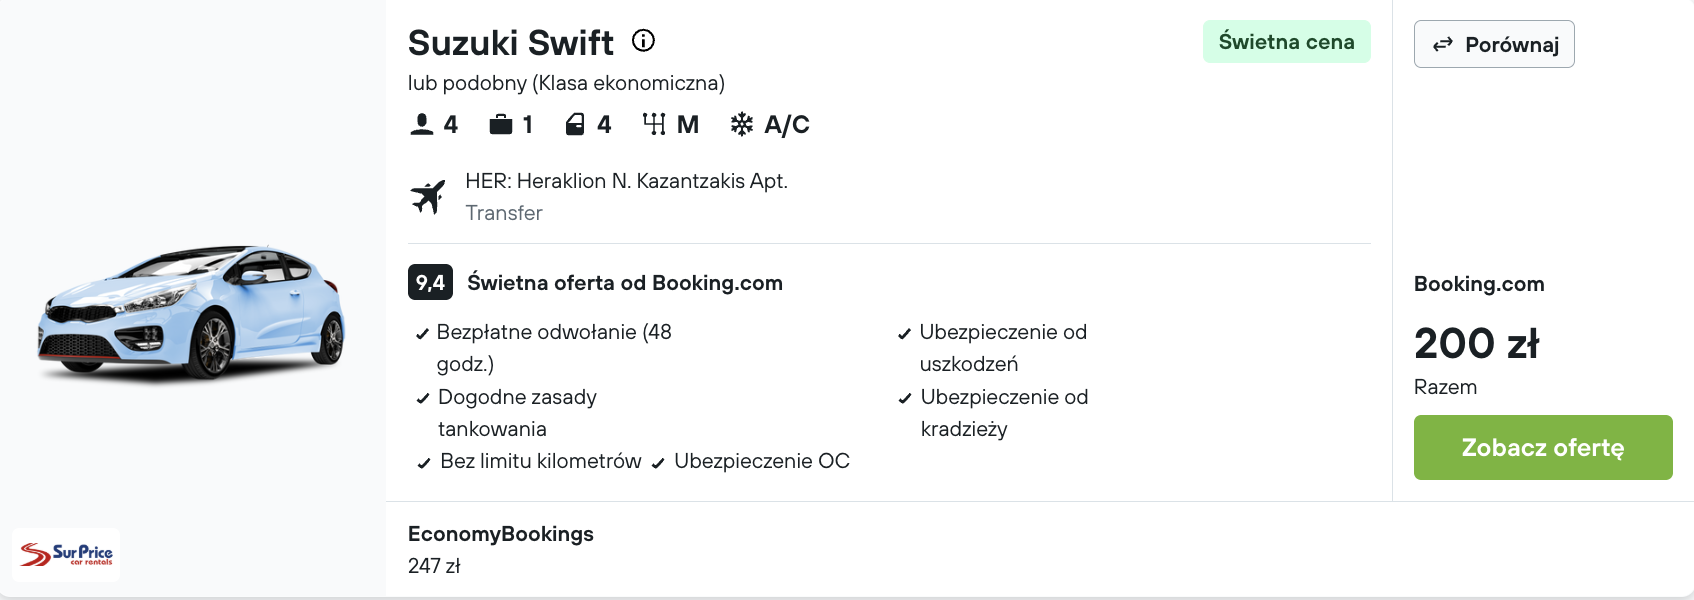Click the passenger seats icon
Screen dimensions: 1694x600
point(422,124)
